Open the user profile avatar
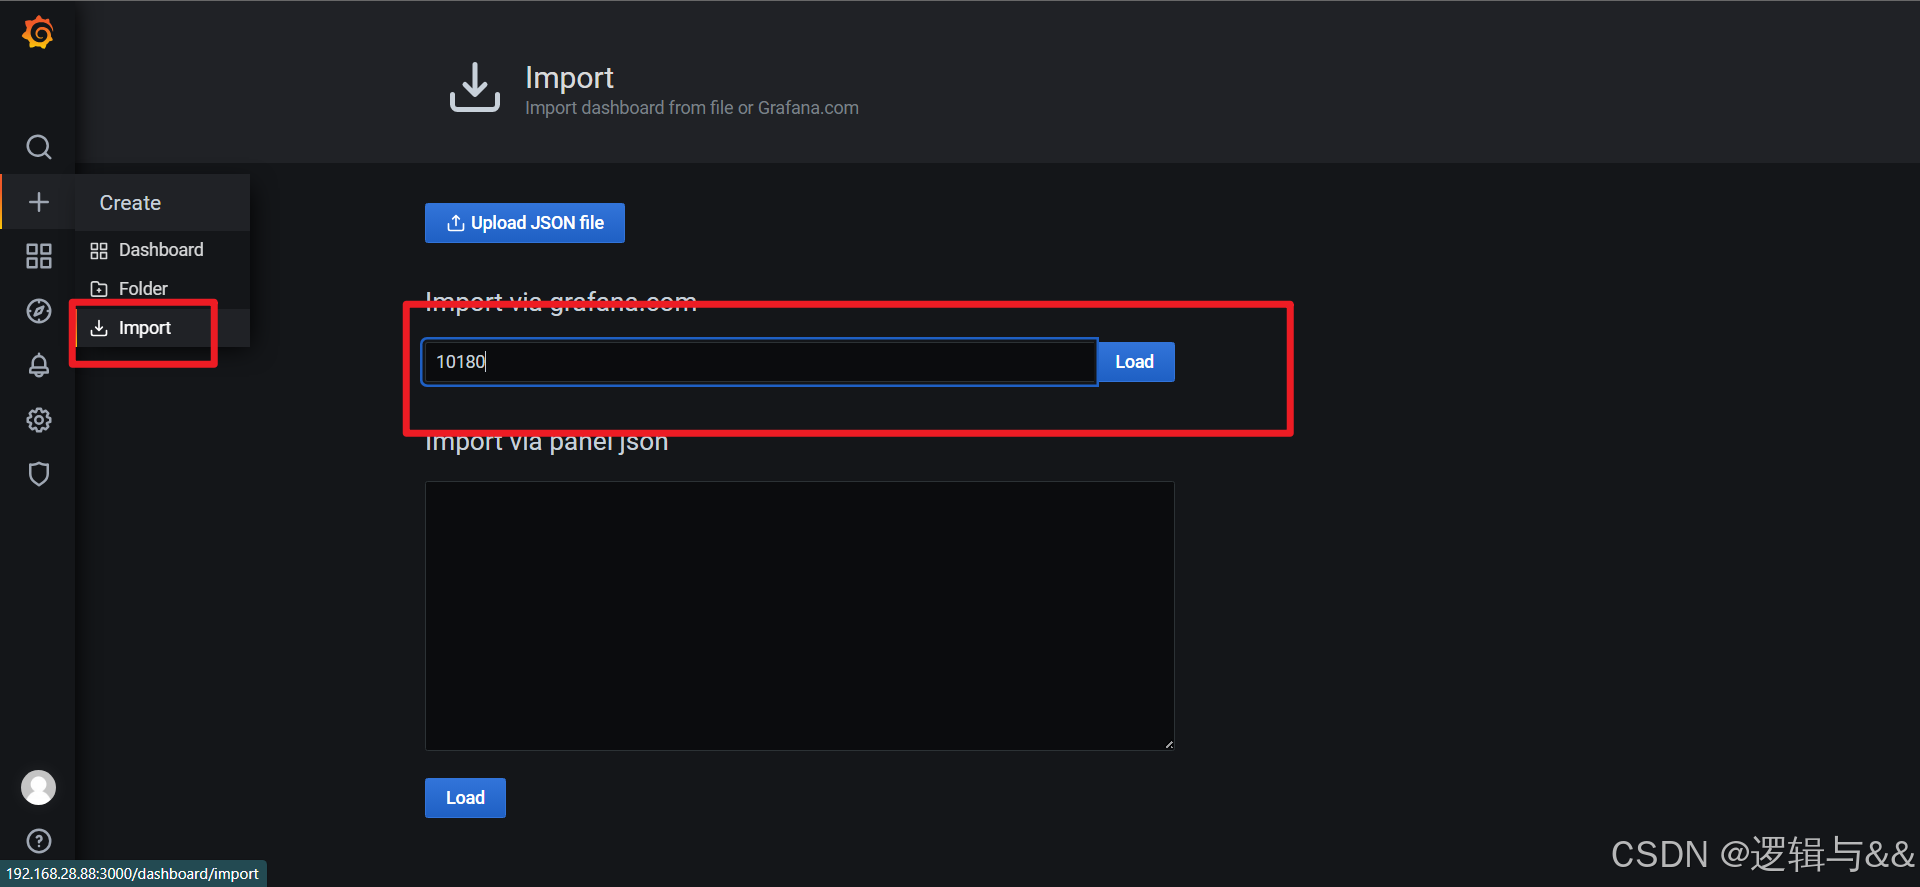This screenshot has height=887, width=1920. 38,787
